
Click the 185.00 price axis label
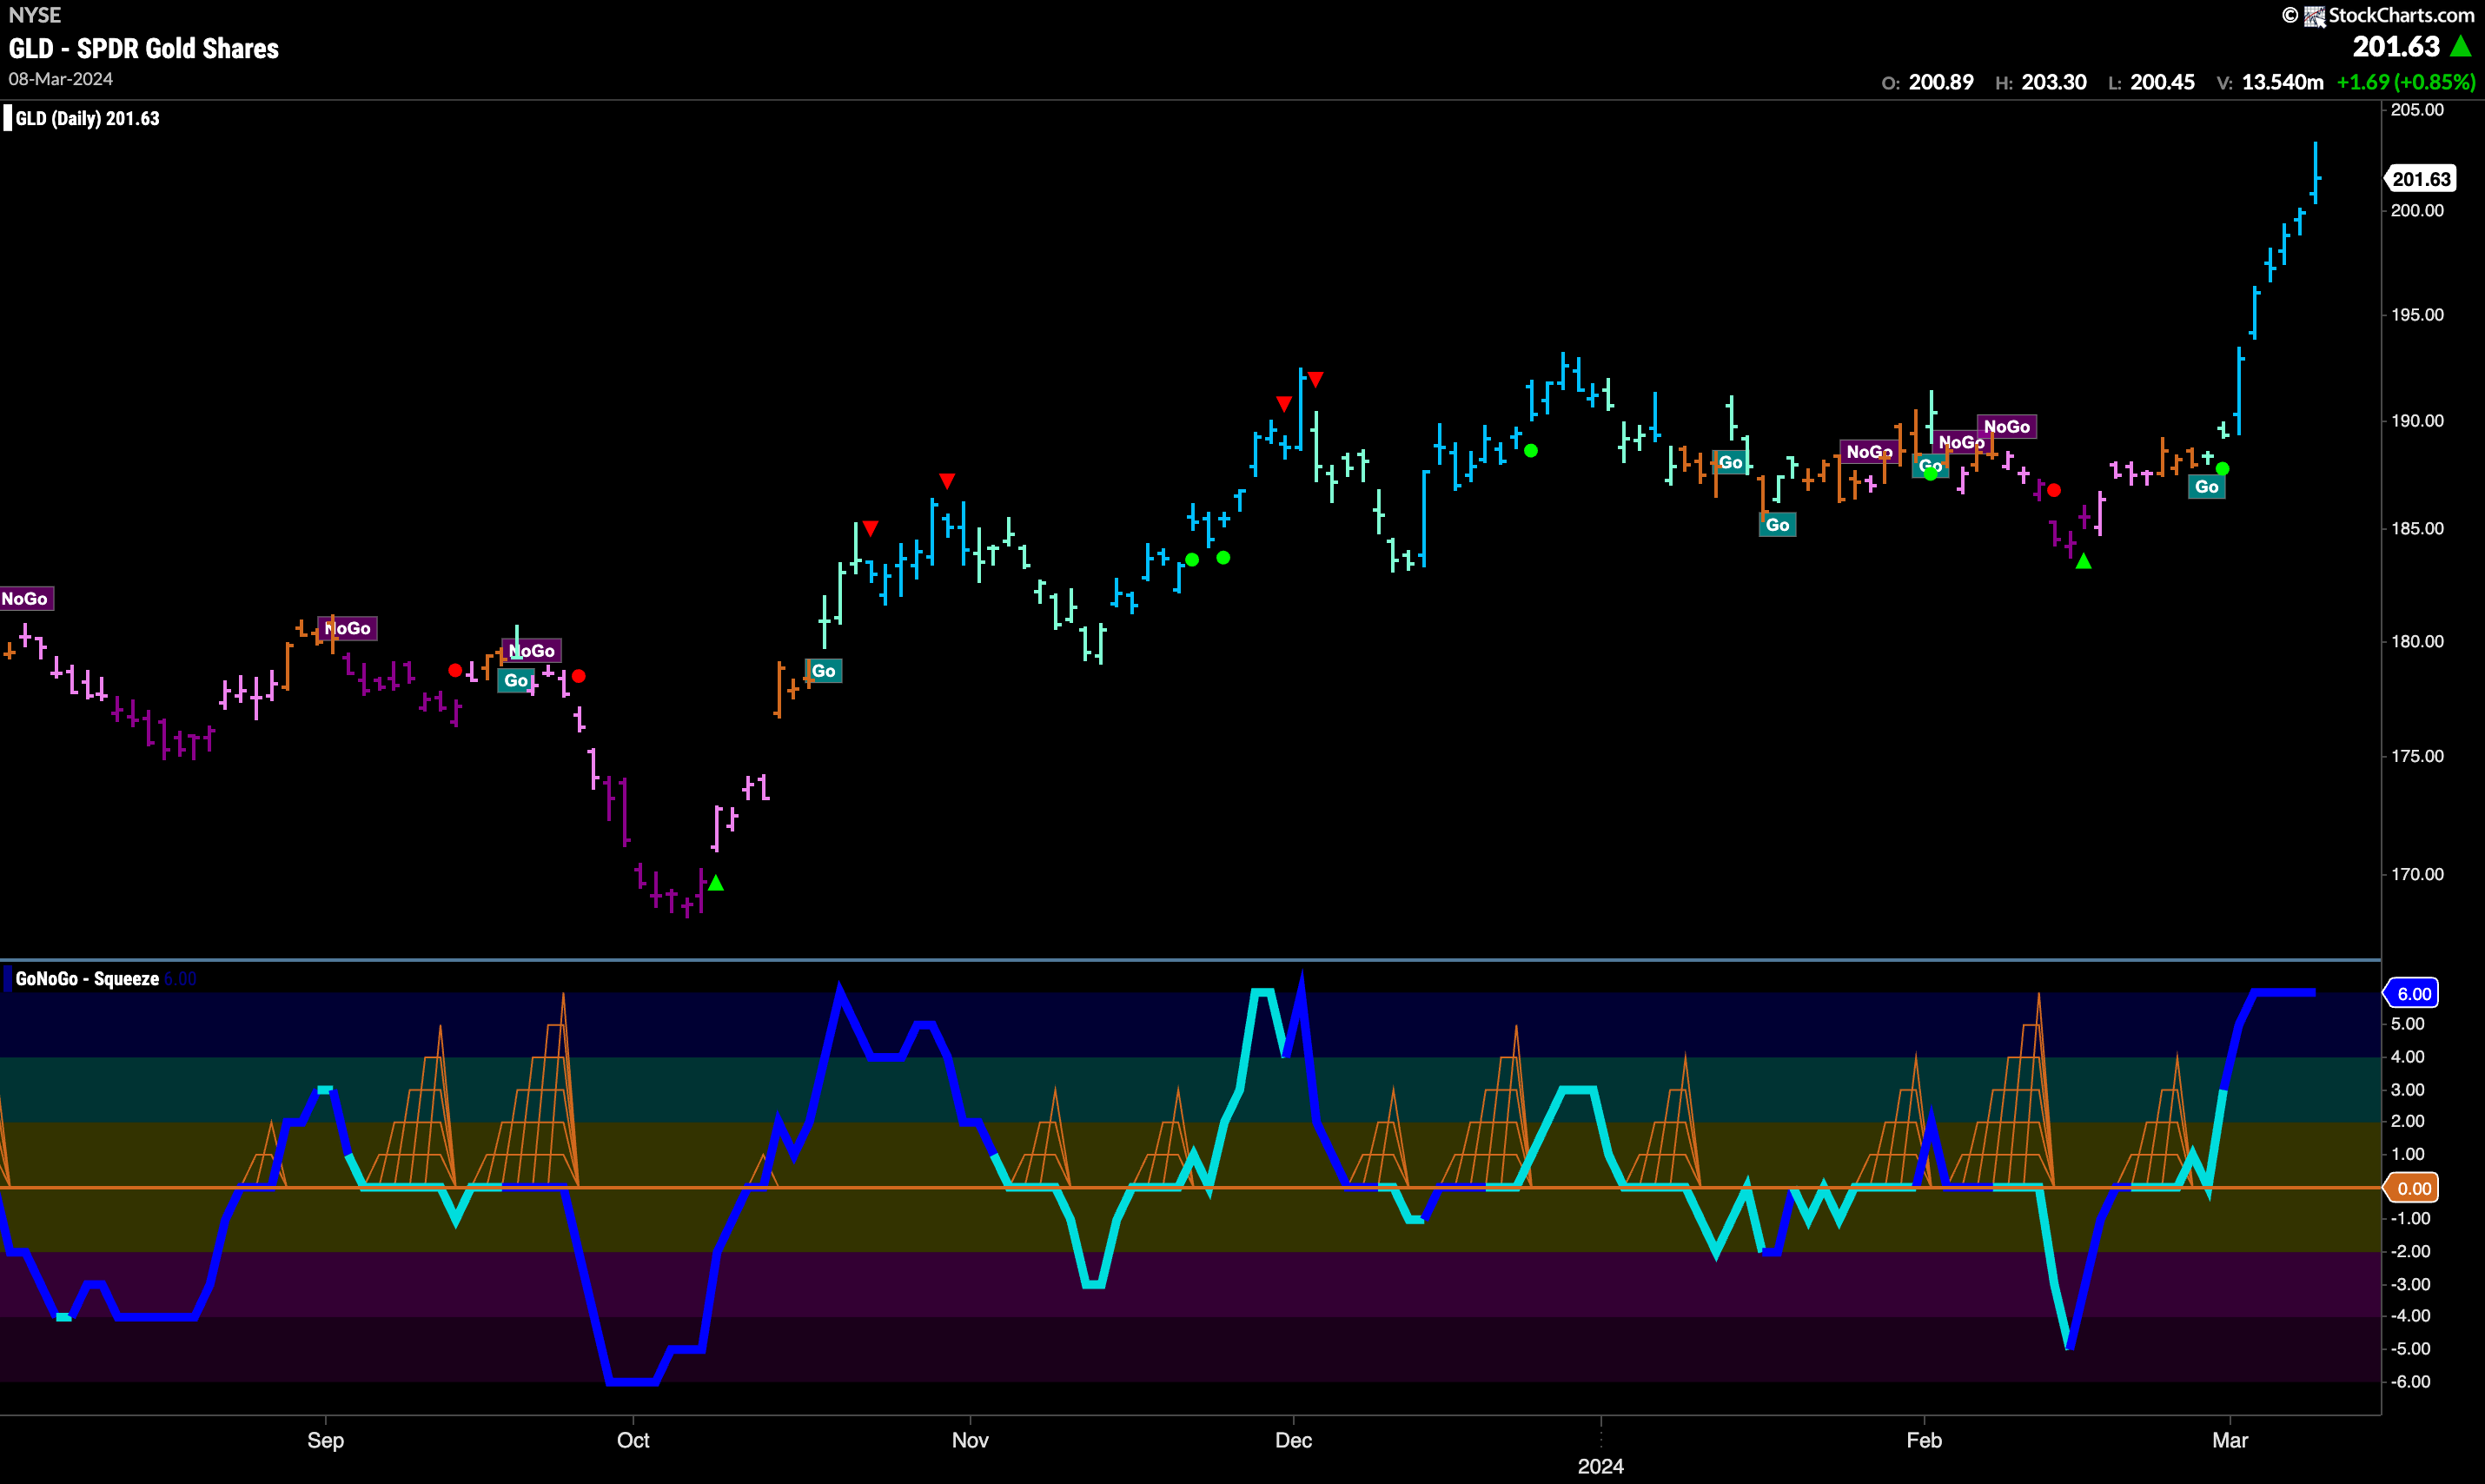tap(2417, 528)
